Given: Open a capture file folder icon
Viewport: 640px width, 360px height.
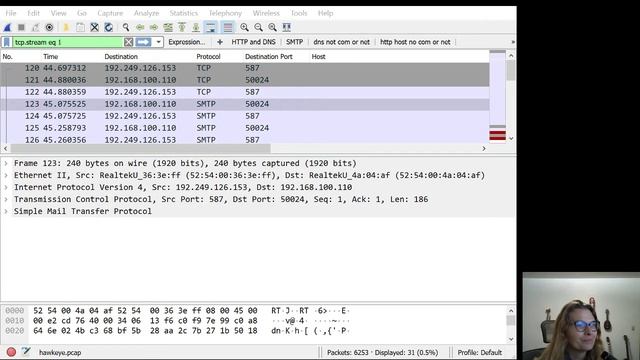Looking at the screenshot, I should click(66, 27).
